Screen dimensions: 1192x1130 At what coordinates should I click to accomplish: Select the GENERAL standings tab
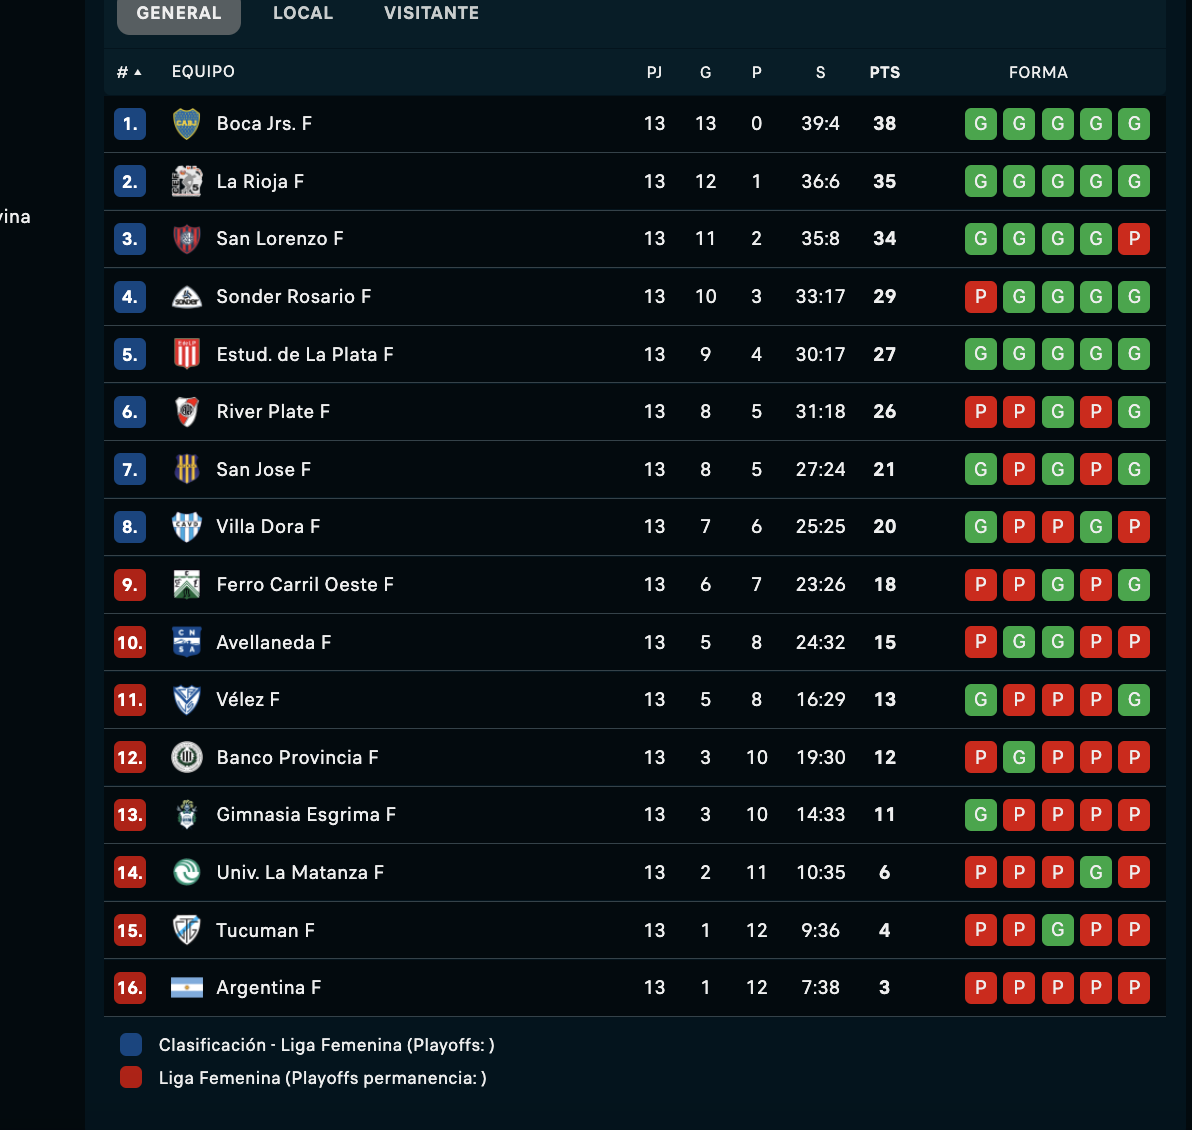(x=179, y=13)
